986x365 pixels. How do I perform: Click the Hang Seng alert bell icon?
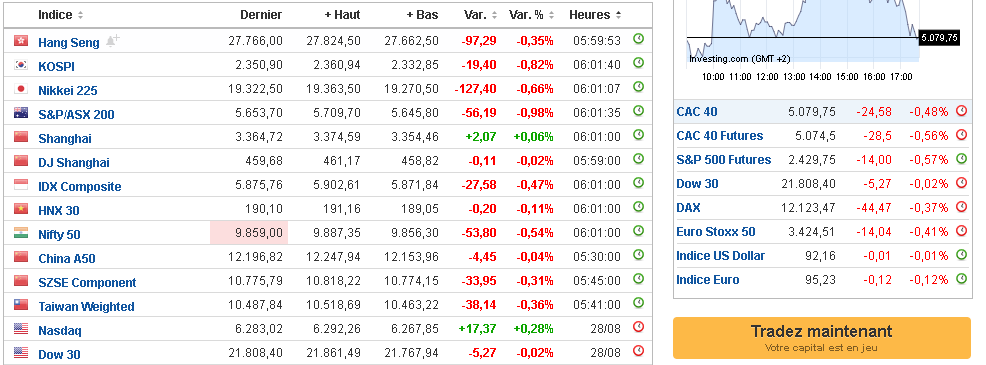point(113,42)
